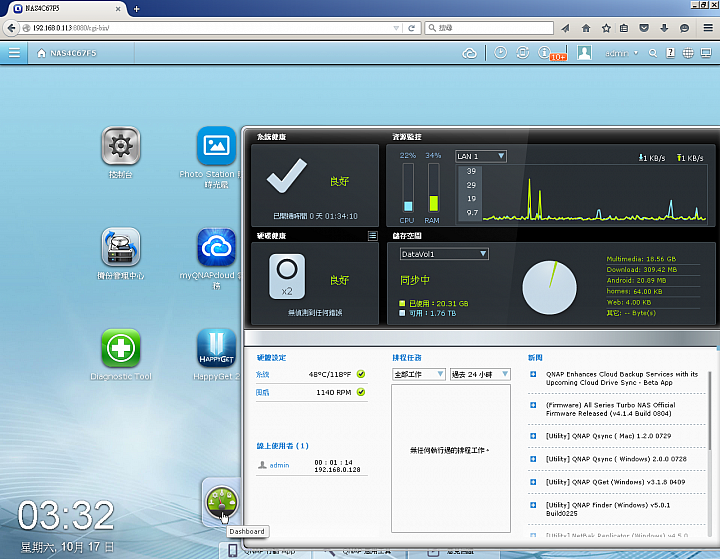Open the Control Panel gear desktop icon
The image size is (720, 559).
click(x=121, y=146)
